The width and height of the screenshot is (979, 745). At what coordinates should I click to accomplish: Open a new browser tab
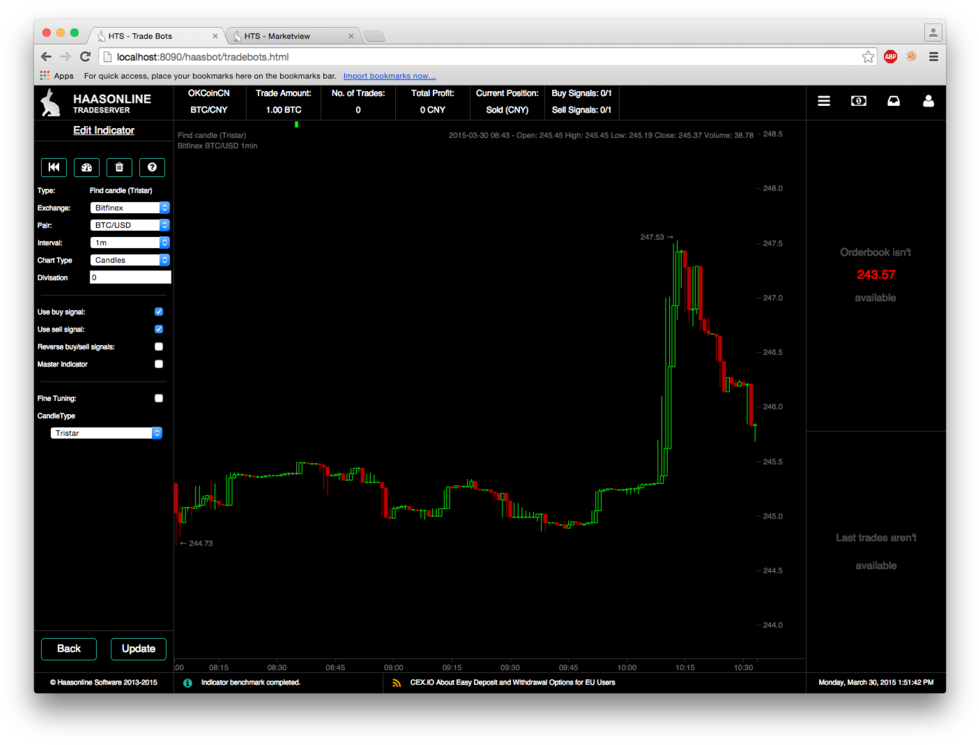point(374,36)
